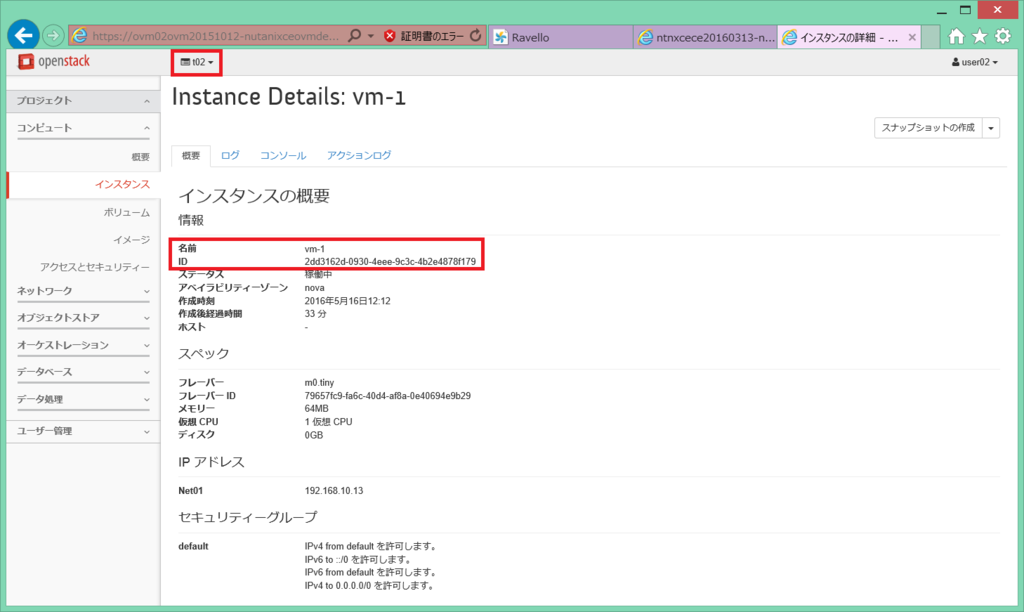The height and width of the screenshot is (612, 1024).
Task: Switch to the ntnxcece20160313 browser tab
Action: pyautogui.click(x=705, y=37)
